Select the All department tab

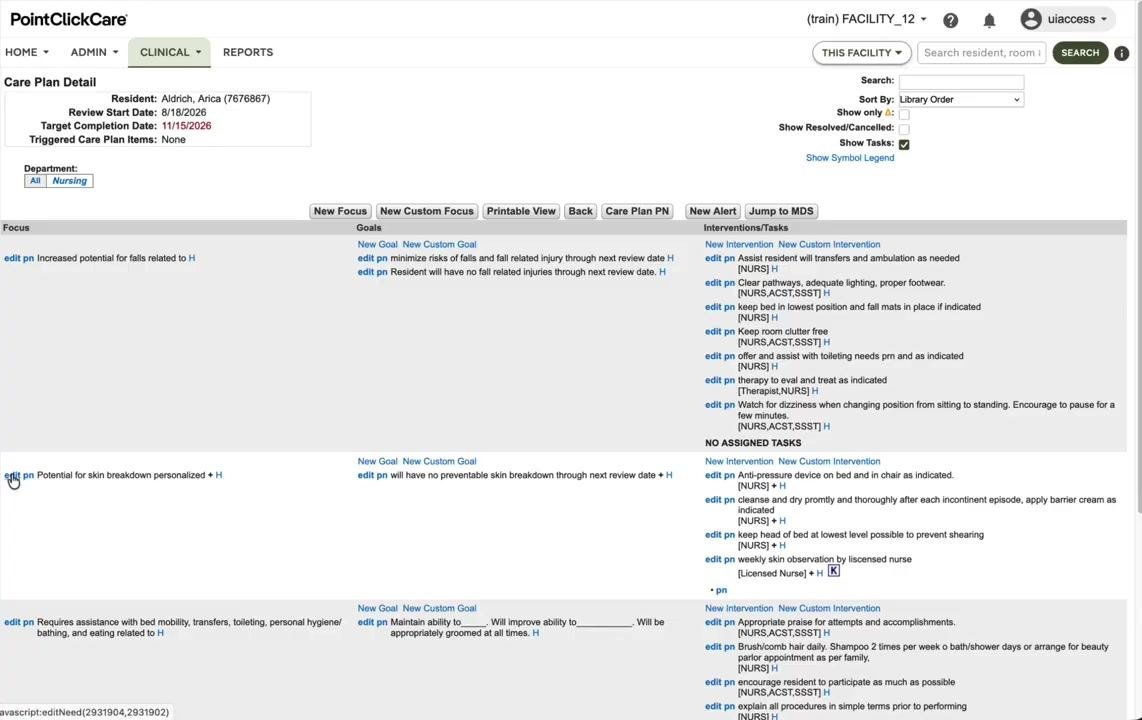(x=35, y=181)
